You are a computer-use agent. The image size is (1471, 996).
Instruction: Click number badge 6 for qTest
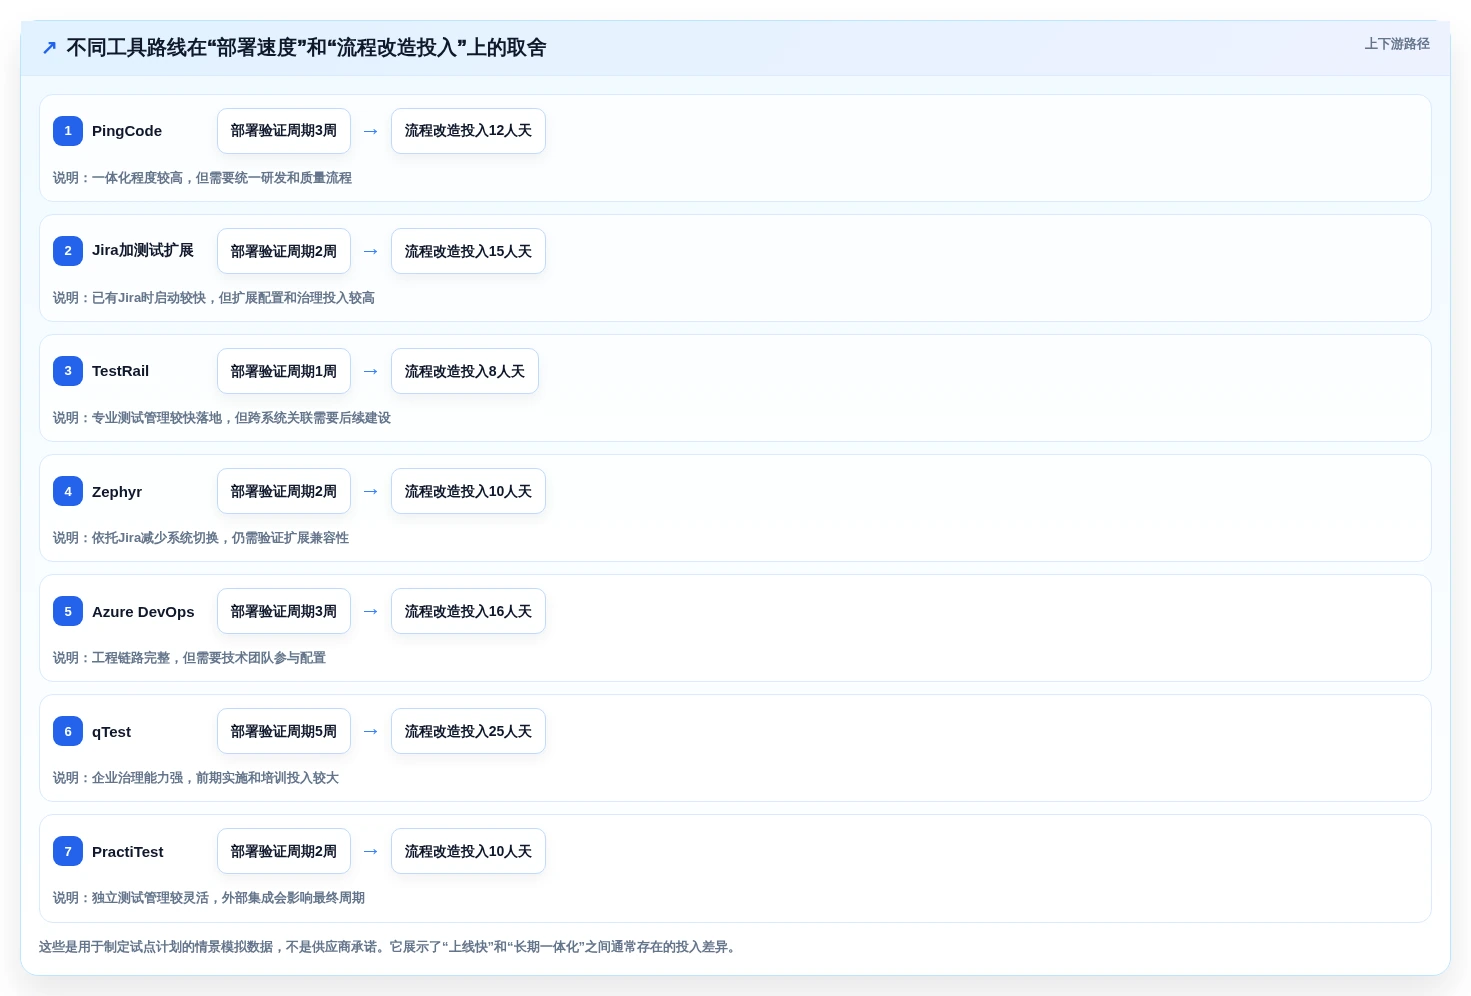tap(68, 731)
